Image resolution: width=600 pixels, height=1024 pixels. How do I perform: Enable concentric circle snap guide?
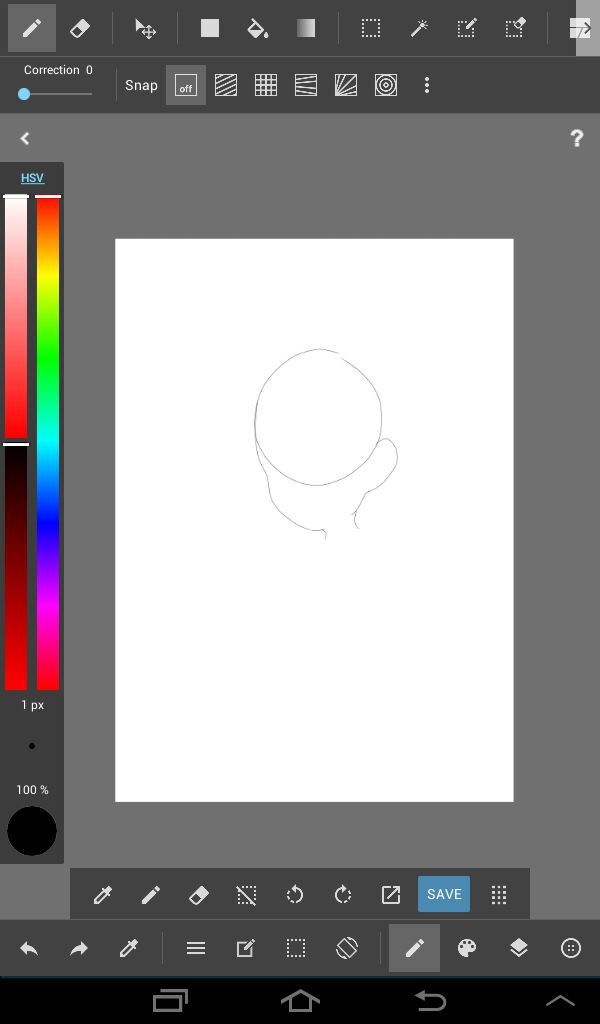pos(386,85)
